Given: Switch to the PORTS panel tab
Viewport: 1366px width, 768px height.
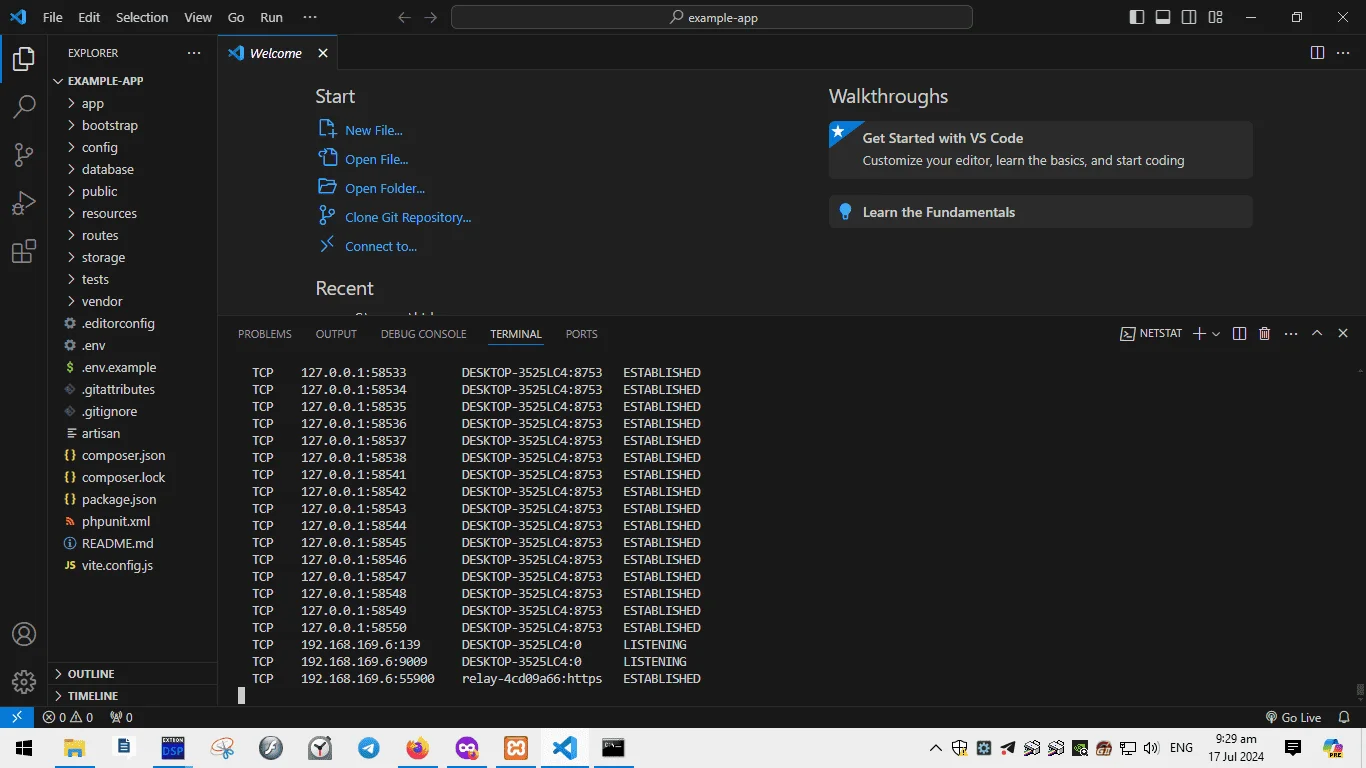Looking at the screenshot, I should point(581,334).
